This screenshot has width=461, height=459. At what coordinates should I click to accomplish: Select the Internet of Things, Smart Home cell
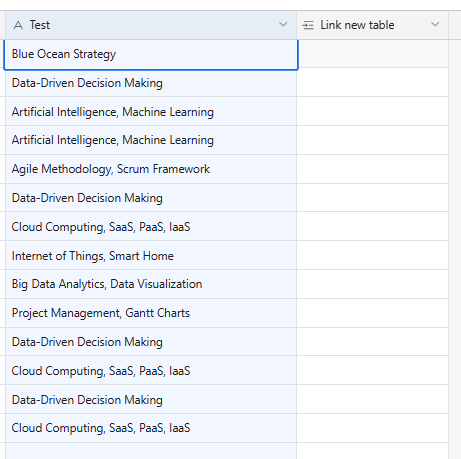(x=151, y=256)
